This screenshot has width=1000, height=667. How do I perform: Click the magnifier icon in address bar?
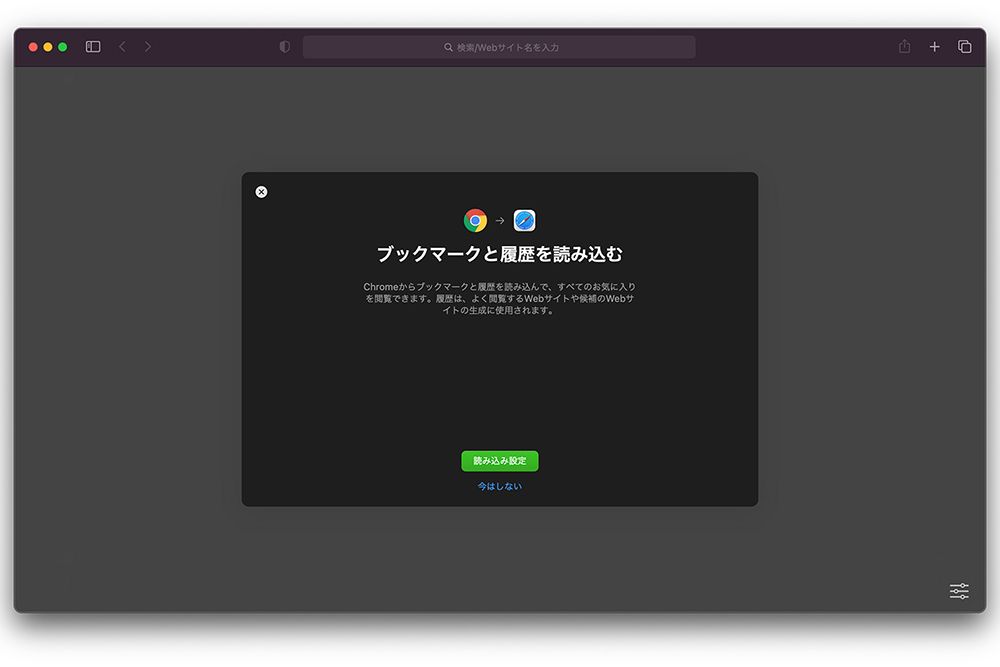448,47
